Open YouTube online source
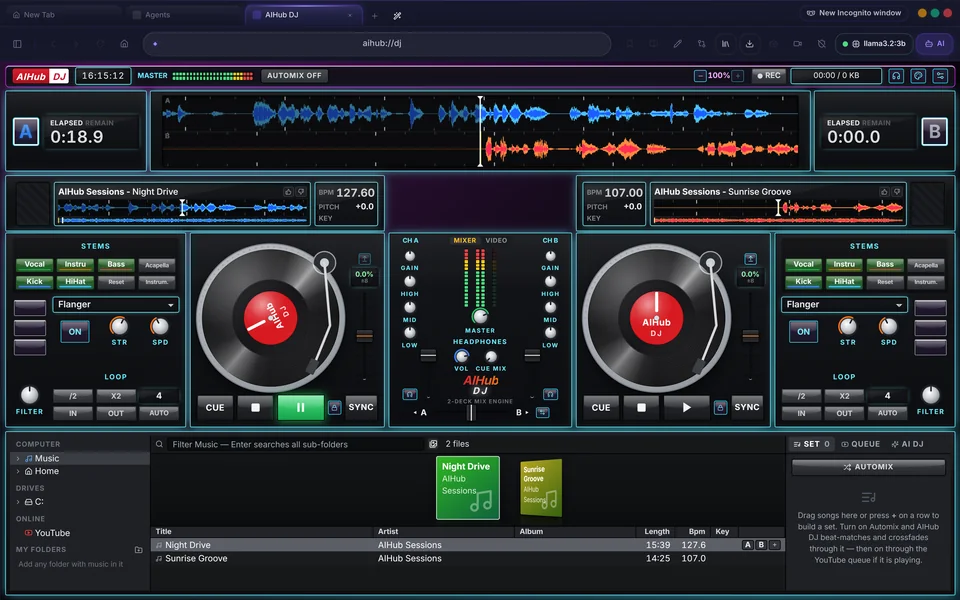960x600 pixels. (x=47, y=533)
